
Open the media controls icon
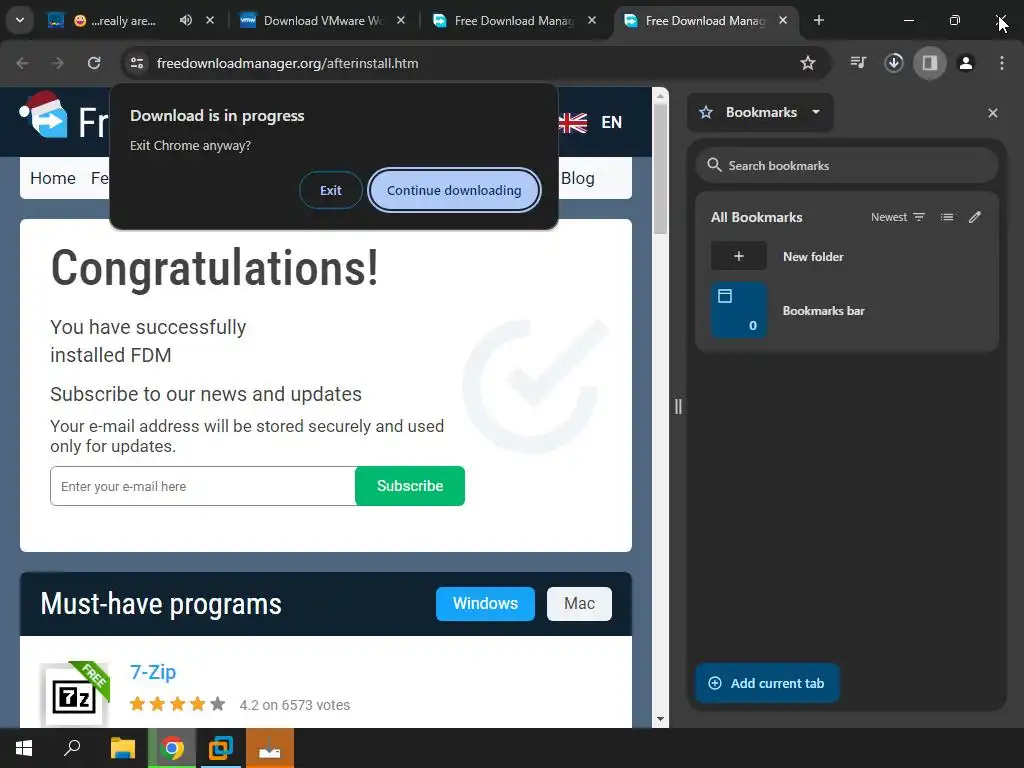coord(858,63)
